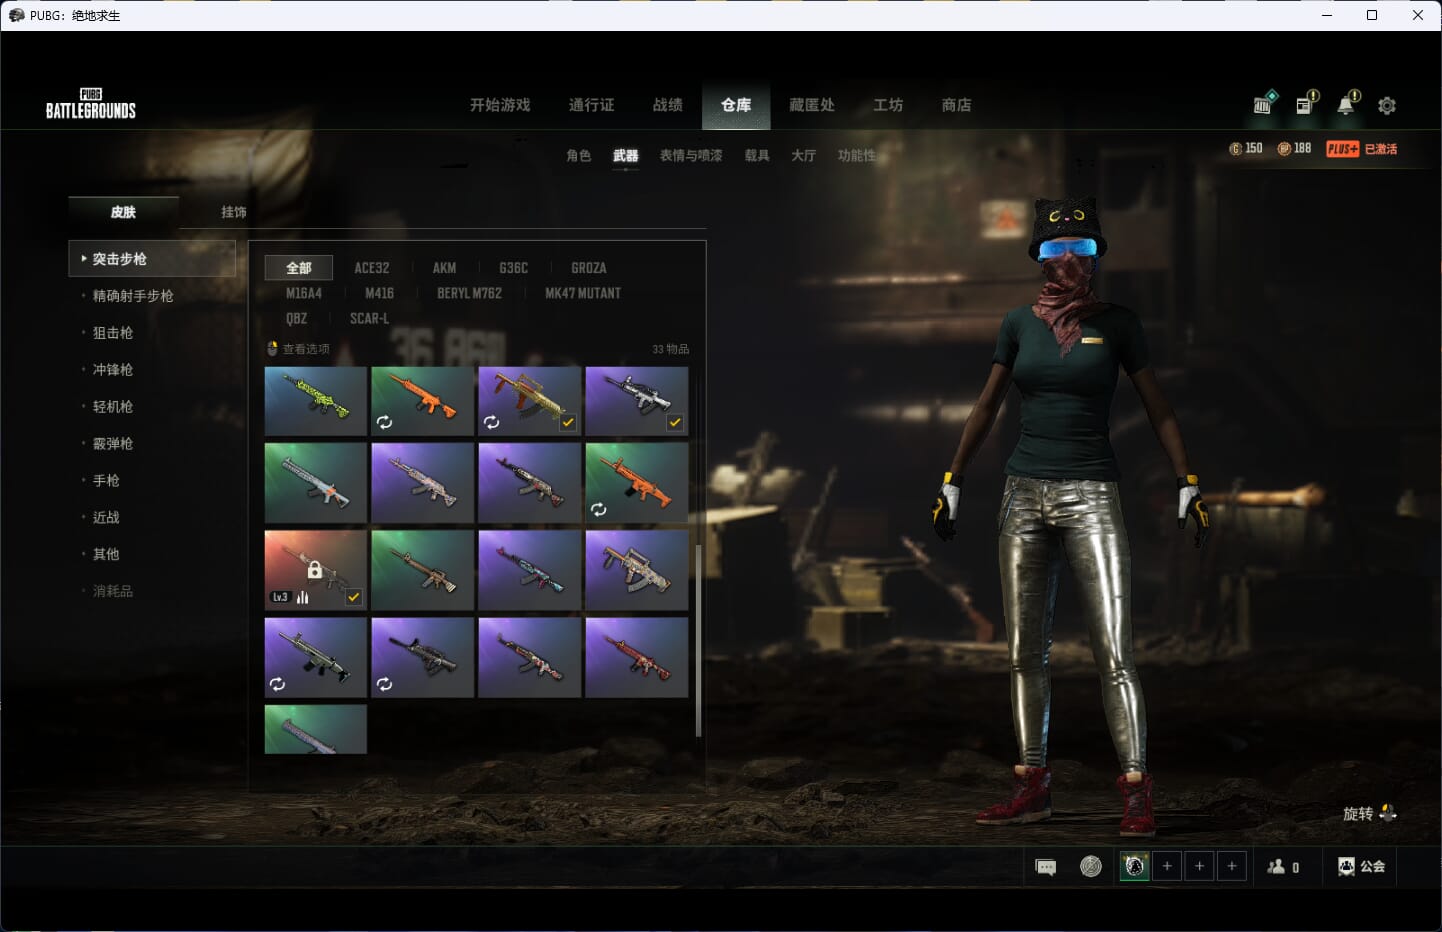The height and width of the screenshot is (932, 1442).
Task: Toggle the checkmark on the locked Lv.3 skin
Action: point(354,597)
